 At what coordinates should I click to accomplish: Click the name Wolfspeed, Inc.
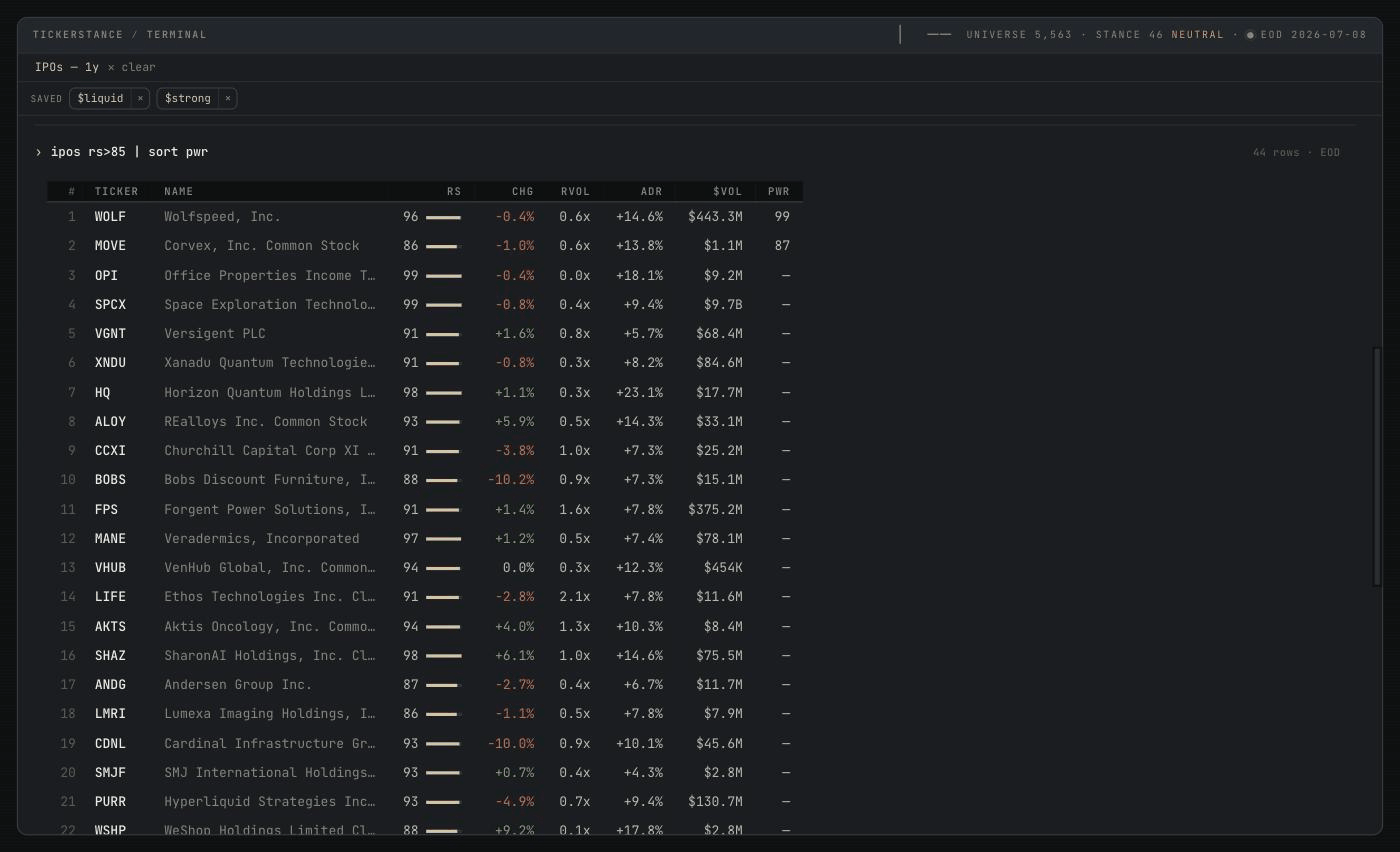[x=222, y=217]
